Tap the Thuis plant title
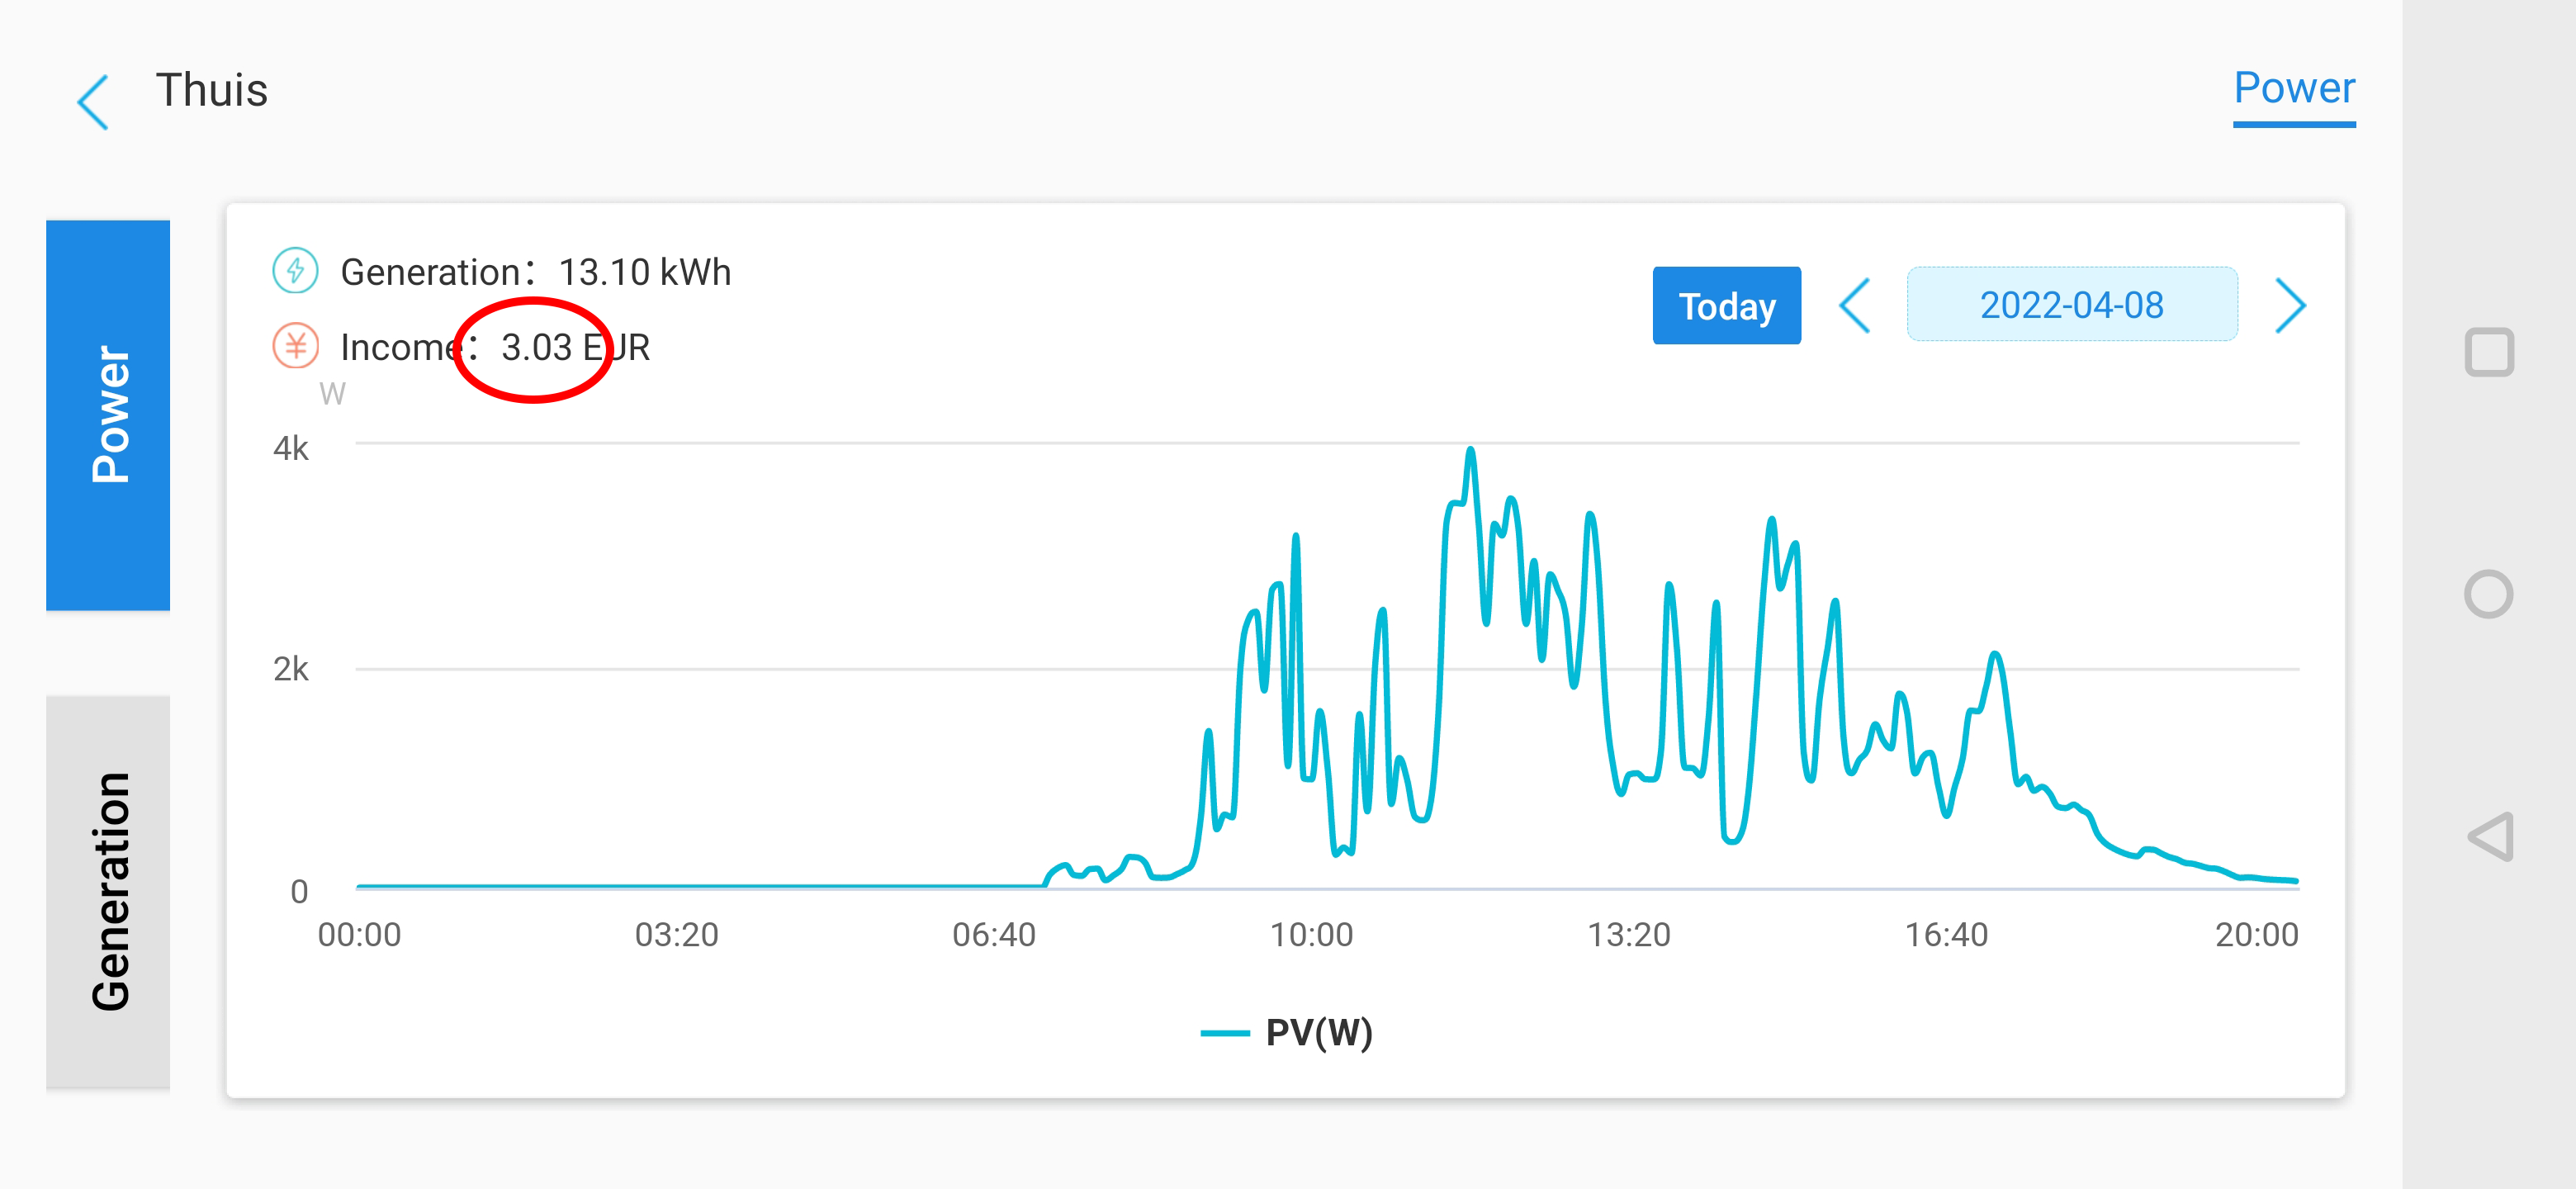Viewport: 2576px width, 1189px height. [212, 90]
